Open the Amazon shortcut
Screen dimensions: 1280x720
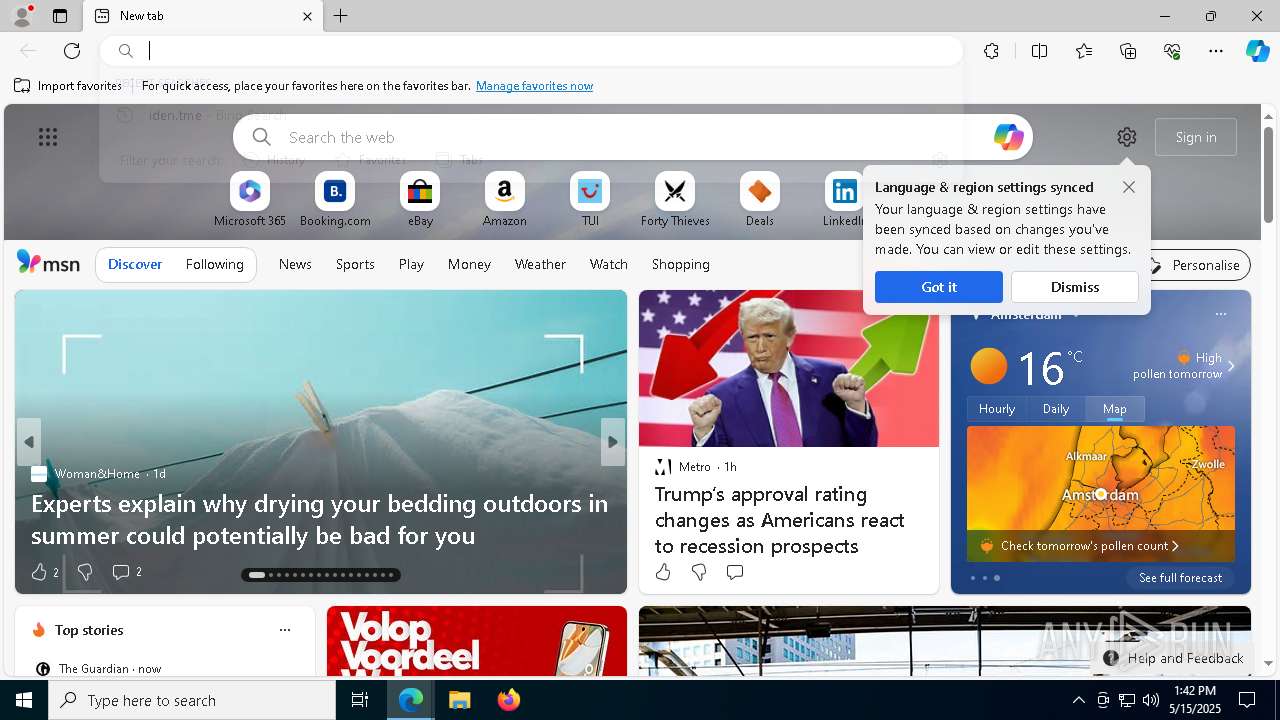click(504, 200)
